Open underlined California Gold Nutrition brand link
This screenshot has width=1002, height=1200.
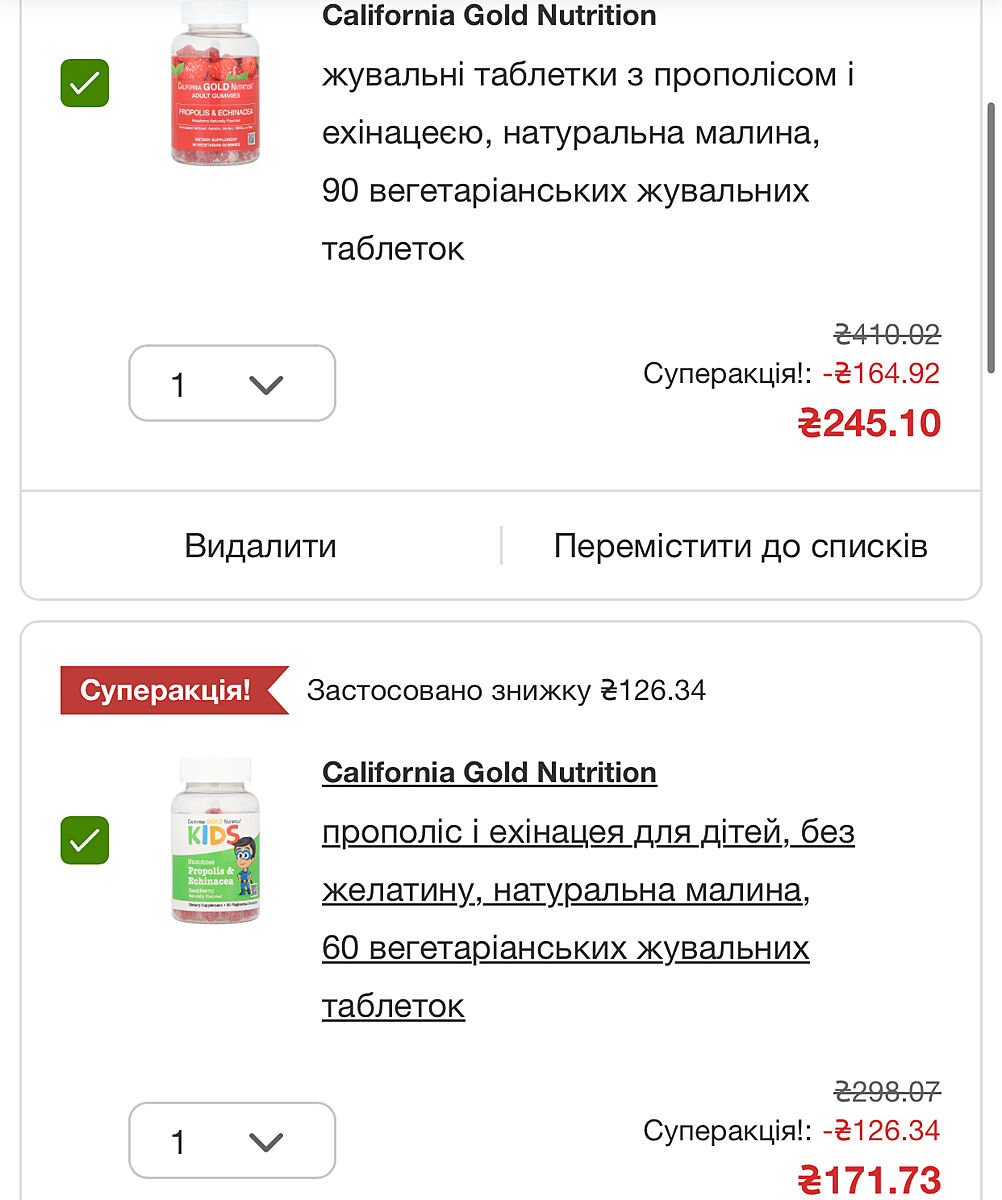pyautogui.click(x=489, y=773)
